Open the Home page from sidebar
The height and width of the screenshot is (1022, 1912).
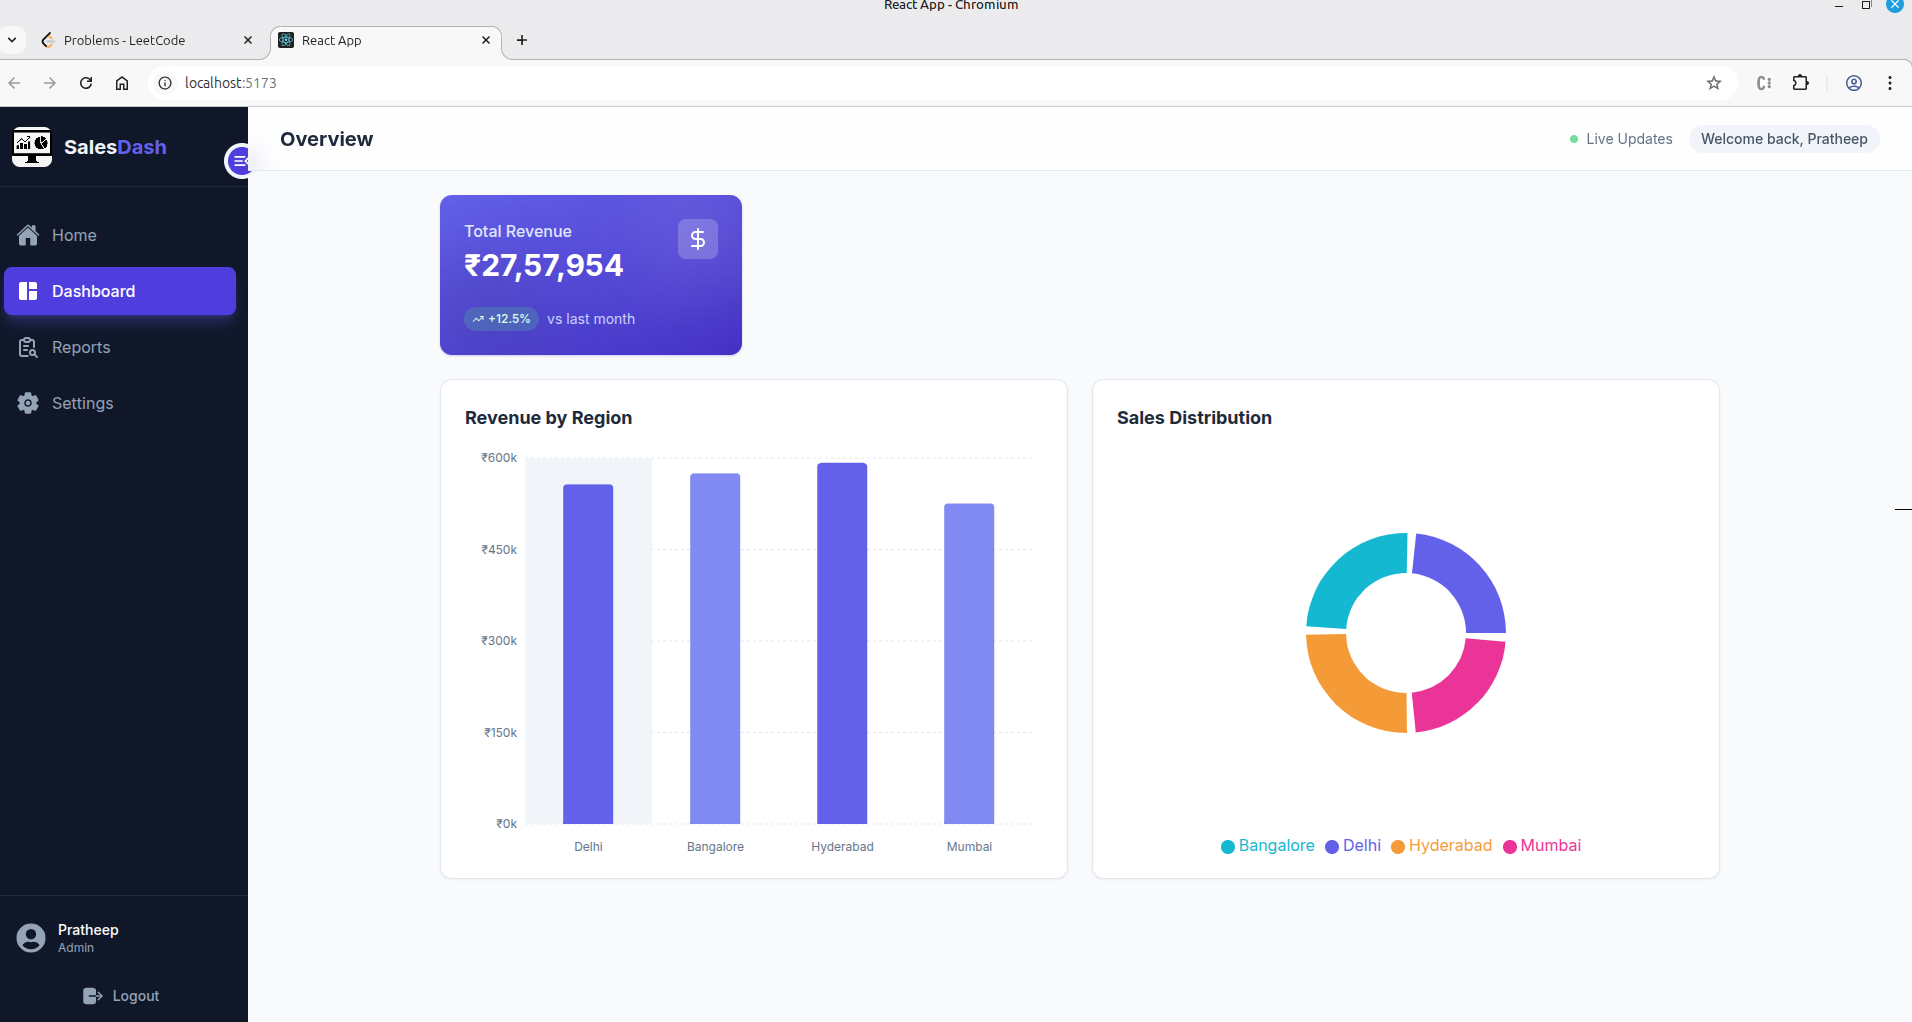[x=74, y=235]
